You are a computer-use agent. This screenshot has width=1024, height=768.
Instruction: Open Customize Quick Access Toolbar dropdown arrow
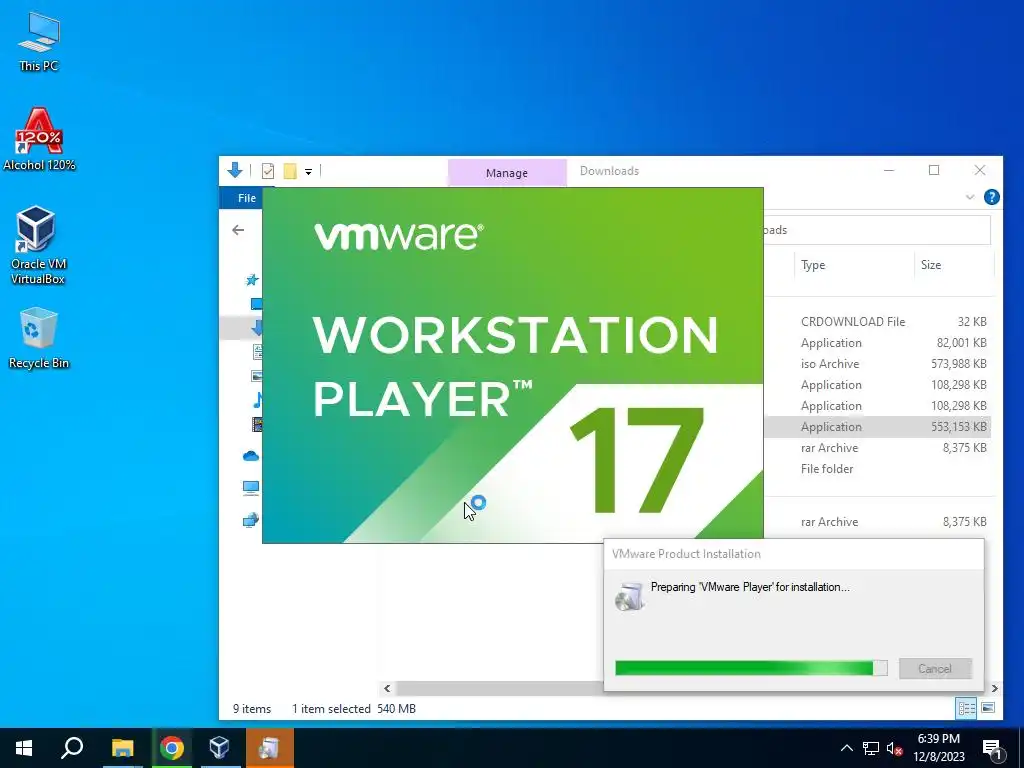(x=308, y=172)
